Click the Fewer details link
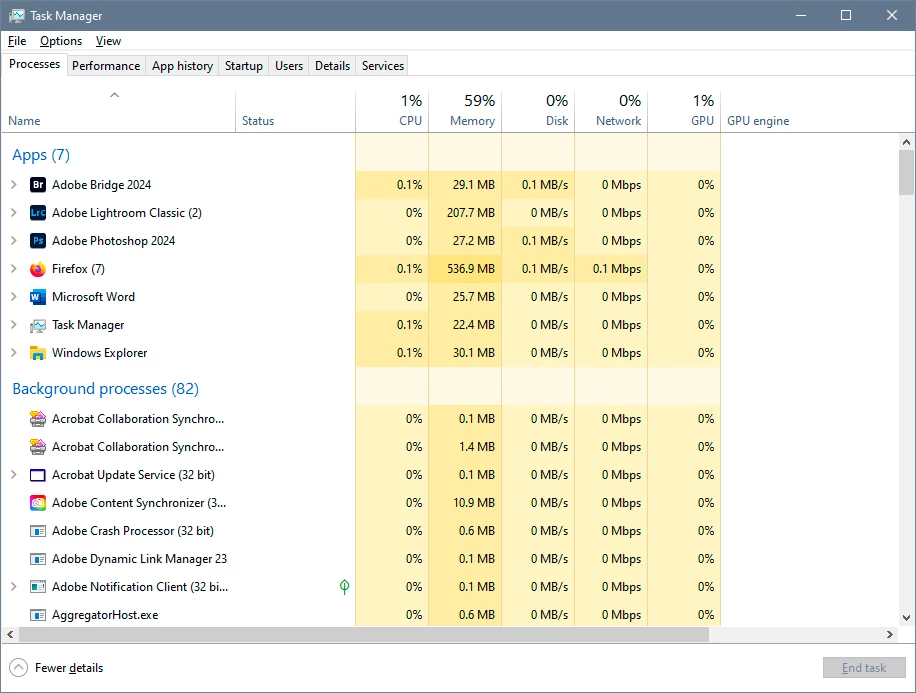Viewport: 916px width, 693px height. click(x=69, y=668)
